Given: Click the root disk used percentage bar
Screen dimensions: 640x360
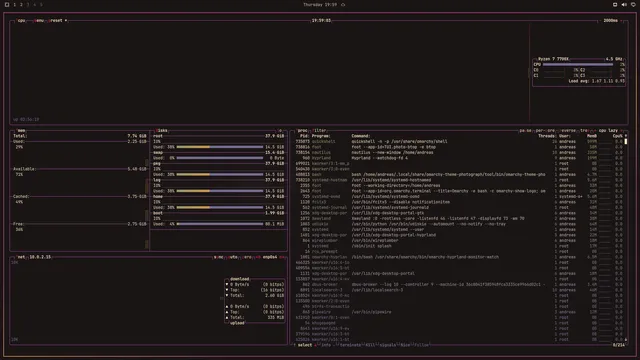Looking at the screenshot, I should (x=220, y=147).
